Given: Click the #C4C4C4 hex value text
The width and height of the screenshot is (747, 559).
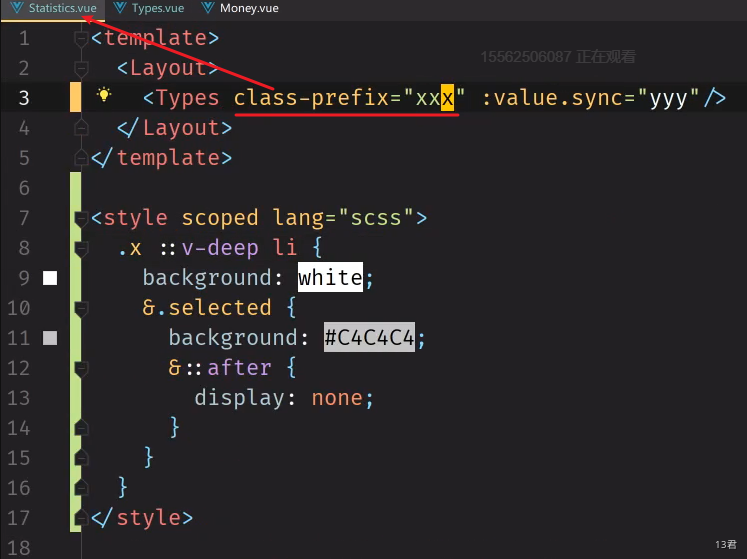Looking at the screenshot, I should click(369, 337).
